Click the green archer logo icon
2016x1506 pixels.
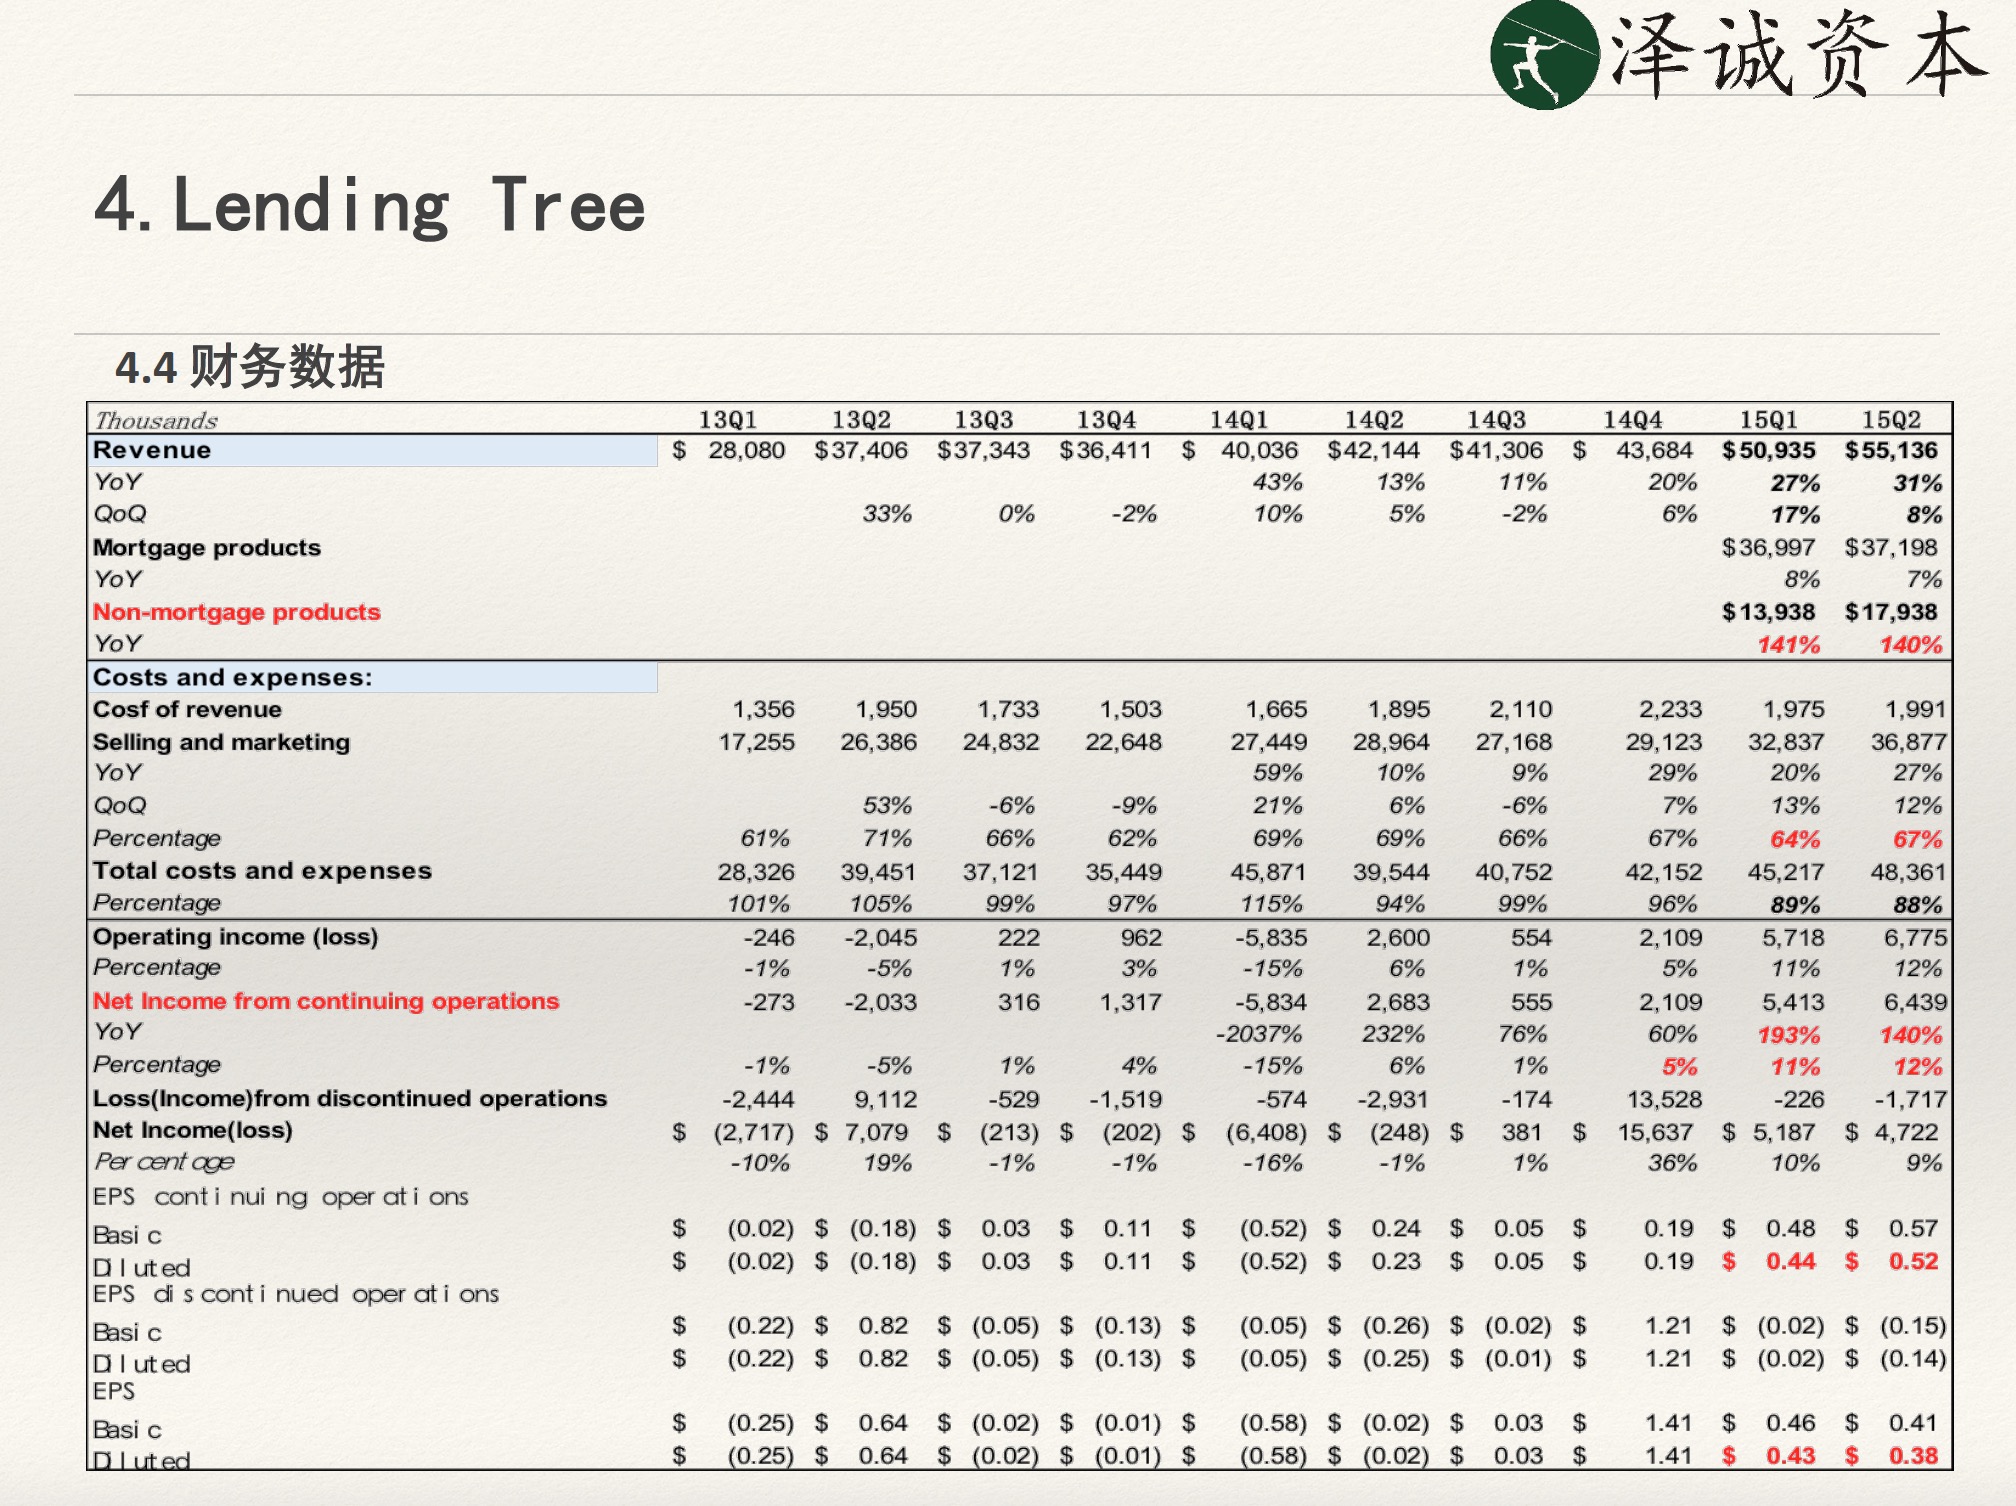pyautogui.click(x=1544, y=54)
